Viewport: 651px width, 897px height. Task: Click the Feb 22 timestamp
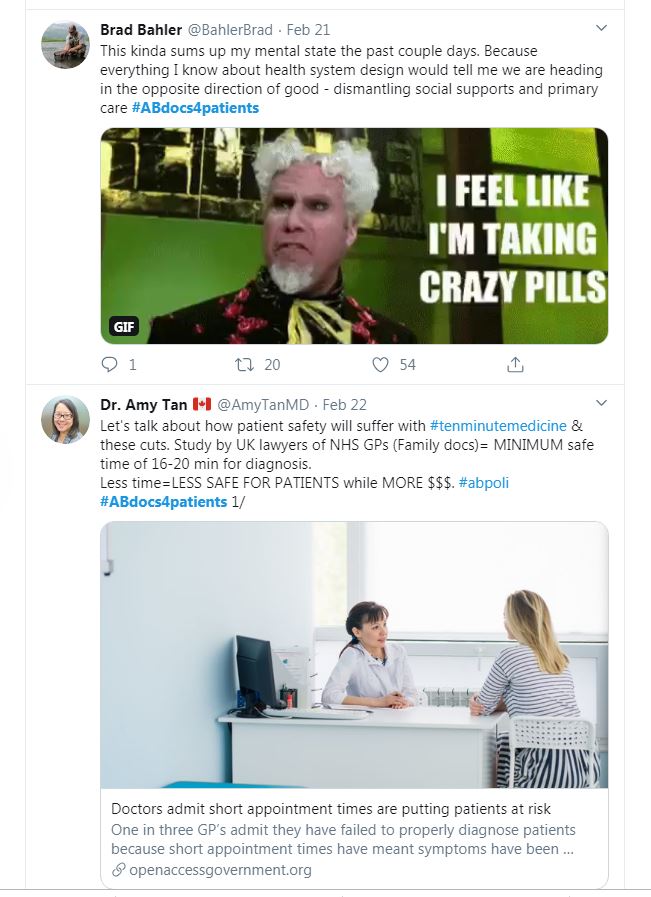(x=345, y=405)
